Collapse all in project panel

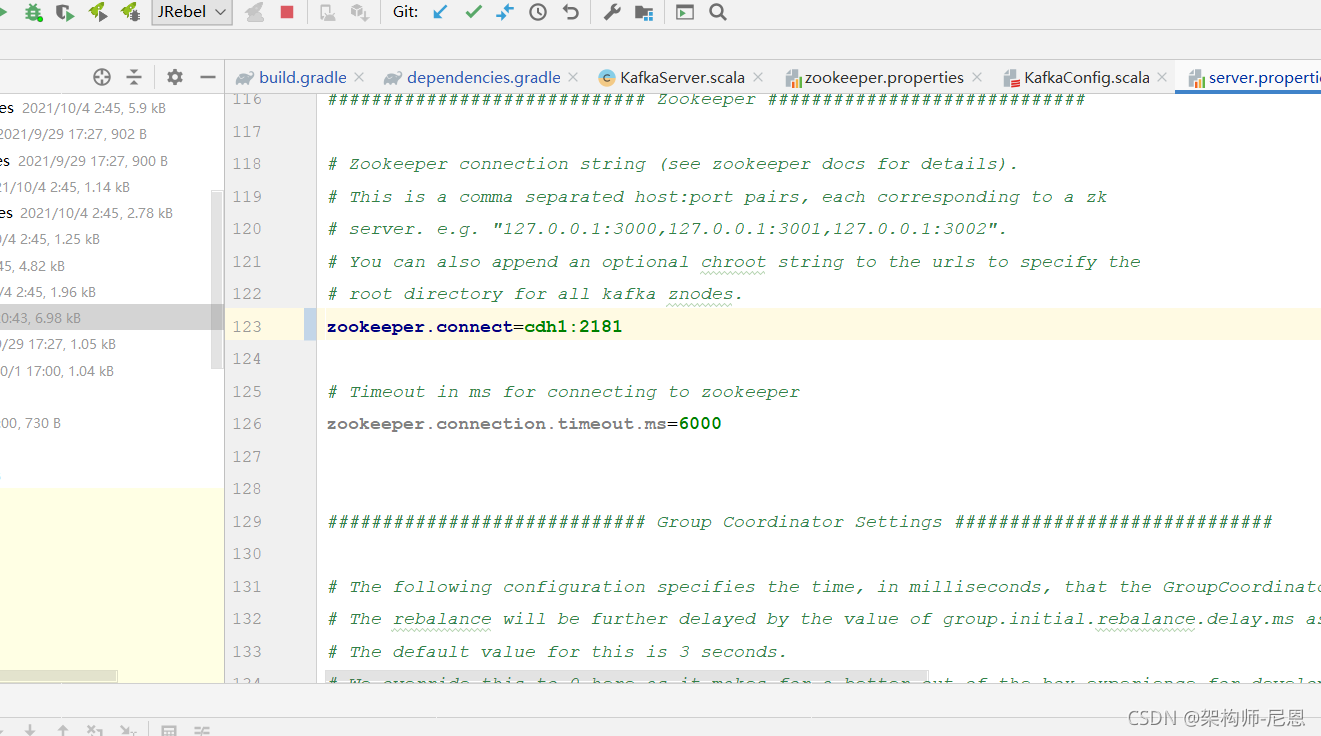coord(134,77)
